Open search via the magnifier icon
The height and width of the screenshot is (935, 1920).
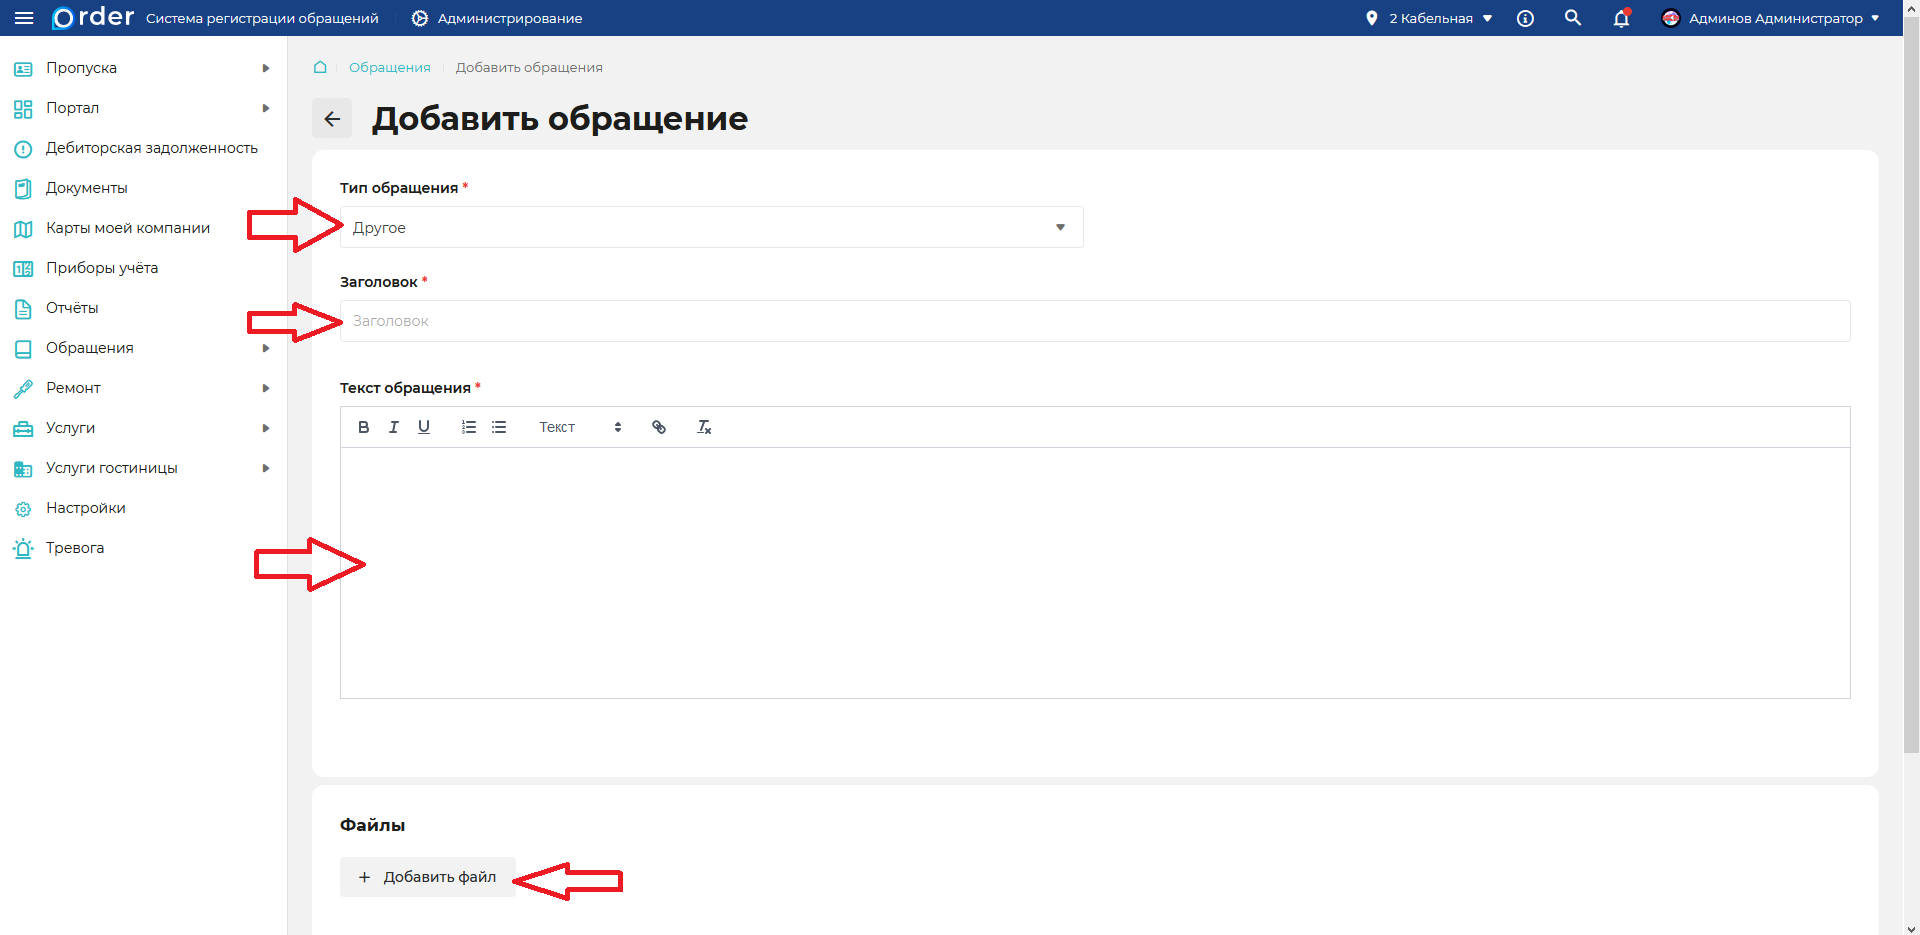click(x=1573, y=18)
